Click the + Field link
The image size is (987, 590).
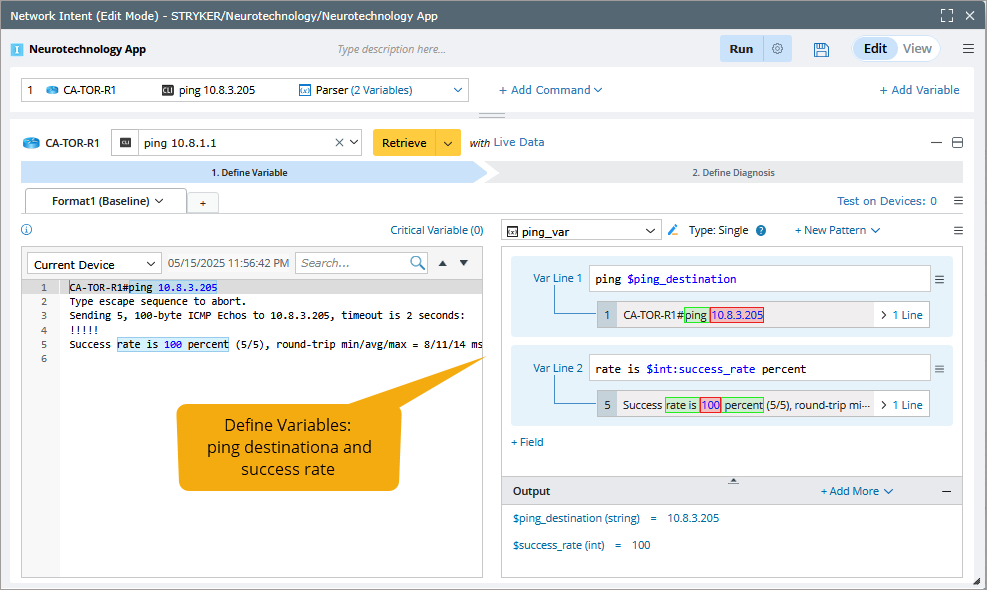coord(527,442)
